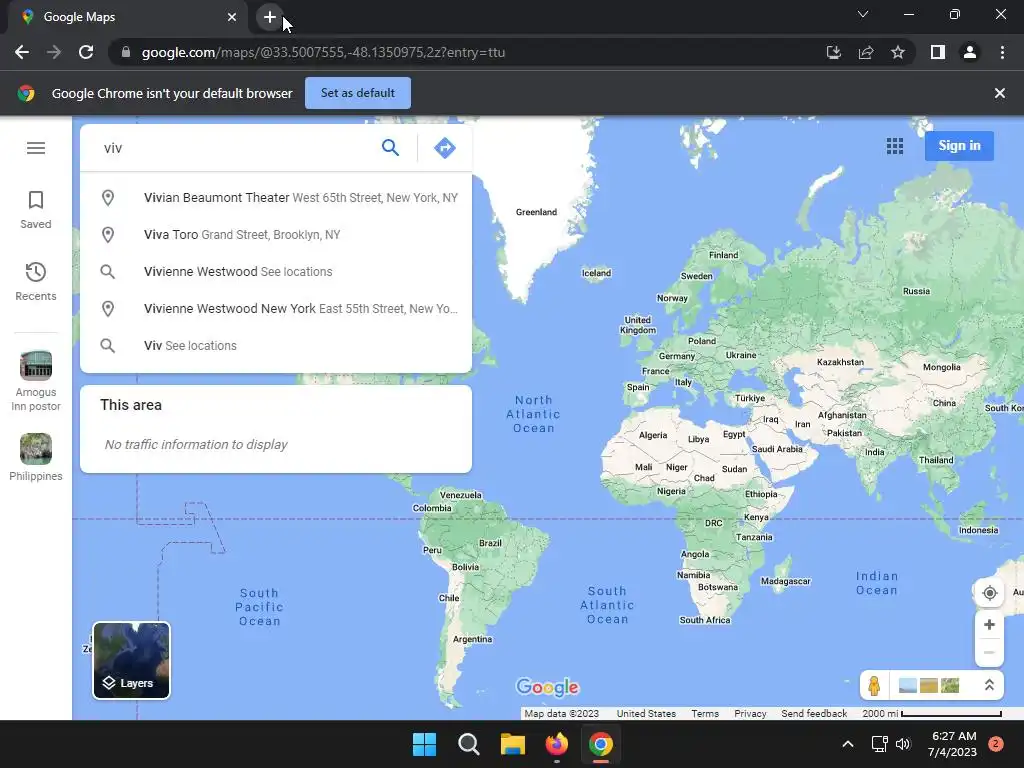Select Viv See locations suggestion
The width and height of the screenshot is (1024, 768).
pos(276,345)
